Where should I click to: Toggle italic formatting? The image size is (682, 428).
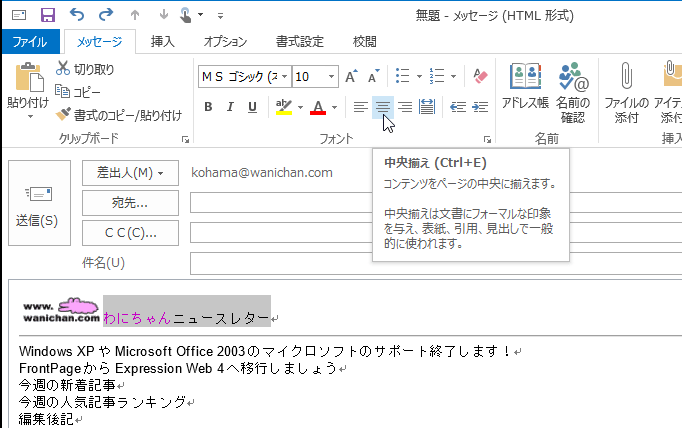[x=230, y=107]
